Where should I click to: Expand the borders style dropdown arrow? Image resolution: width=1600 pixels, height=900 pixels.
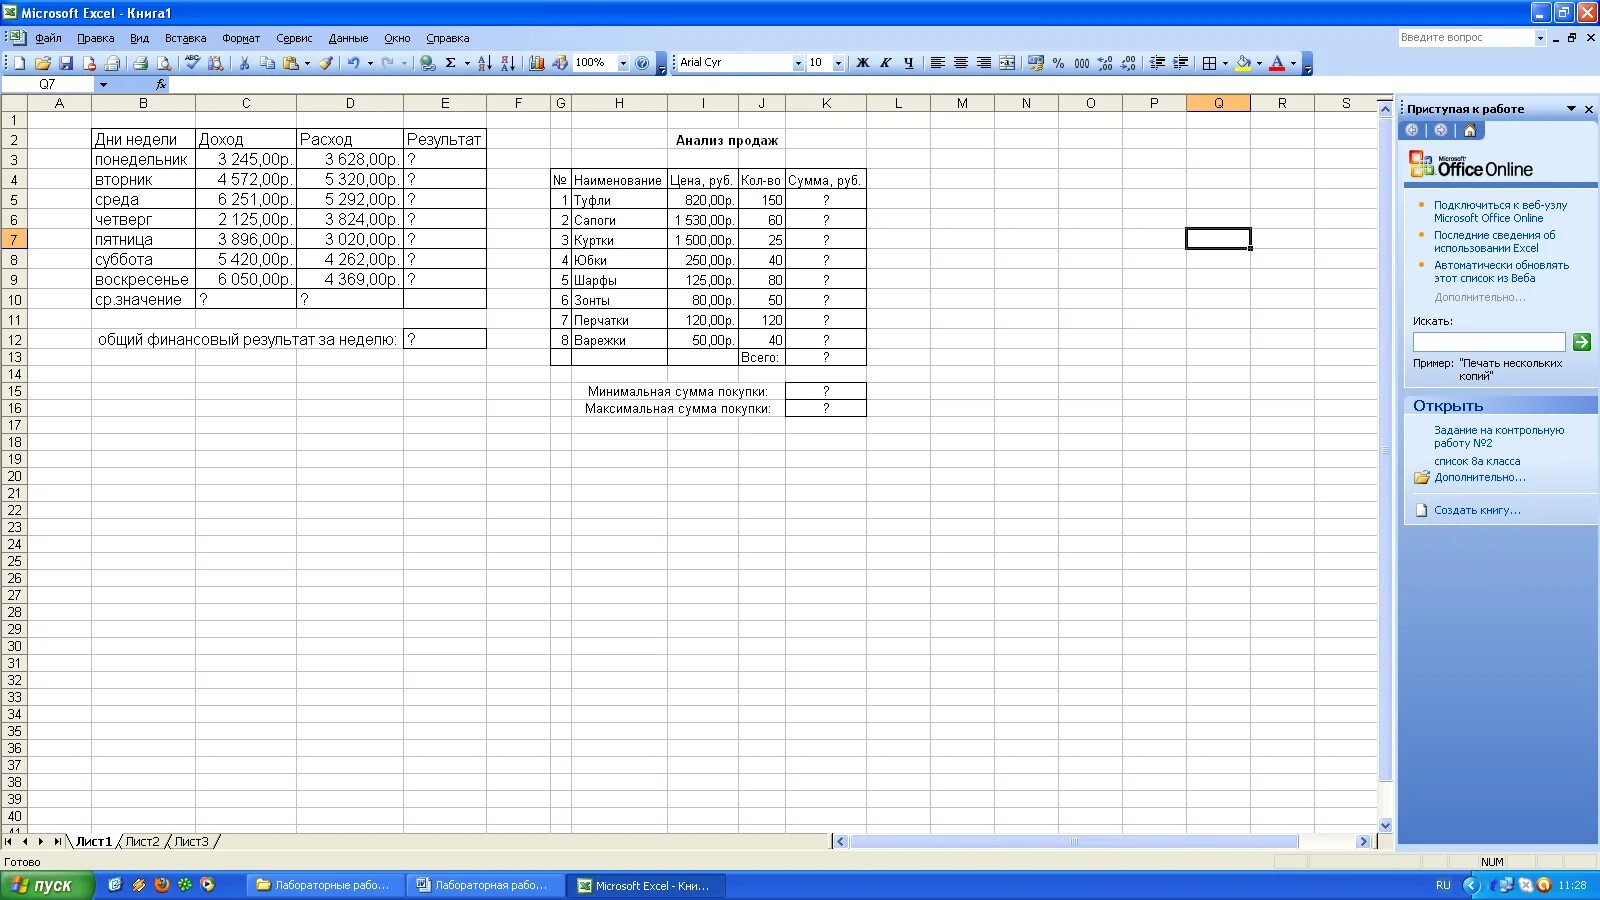click(x=1225, y=63)
